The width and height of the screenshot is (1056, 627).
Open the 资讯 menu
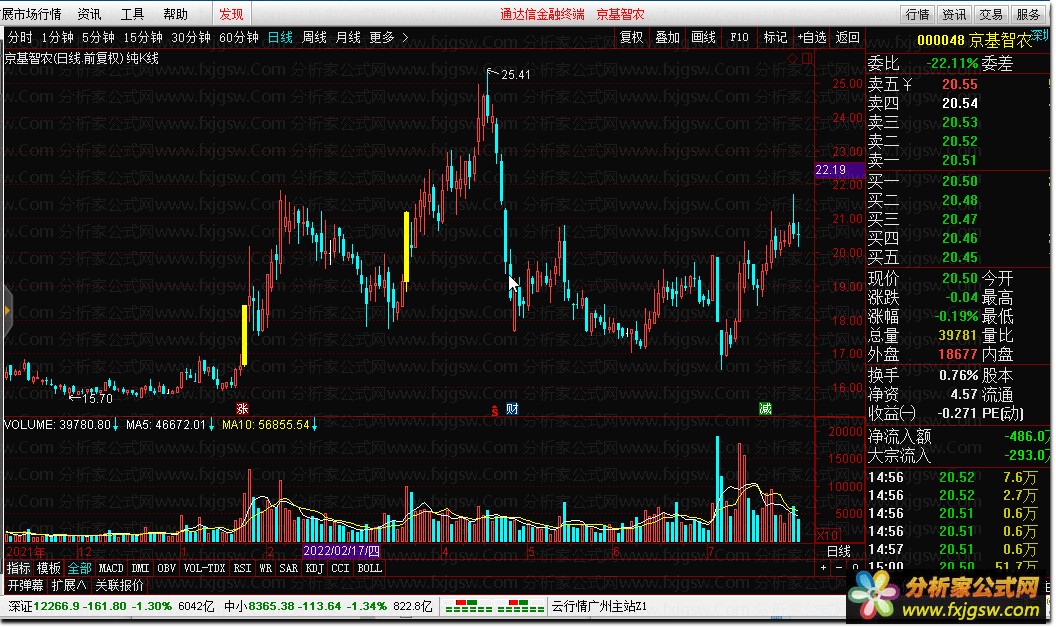89,14
